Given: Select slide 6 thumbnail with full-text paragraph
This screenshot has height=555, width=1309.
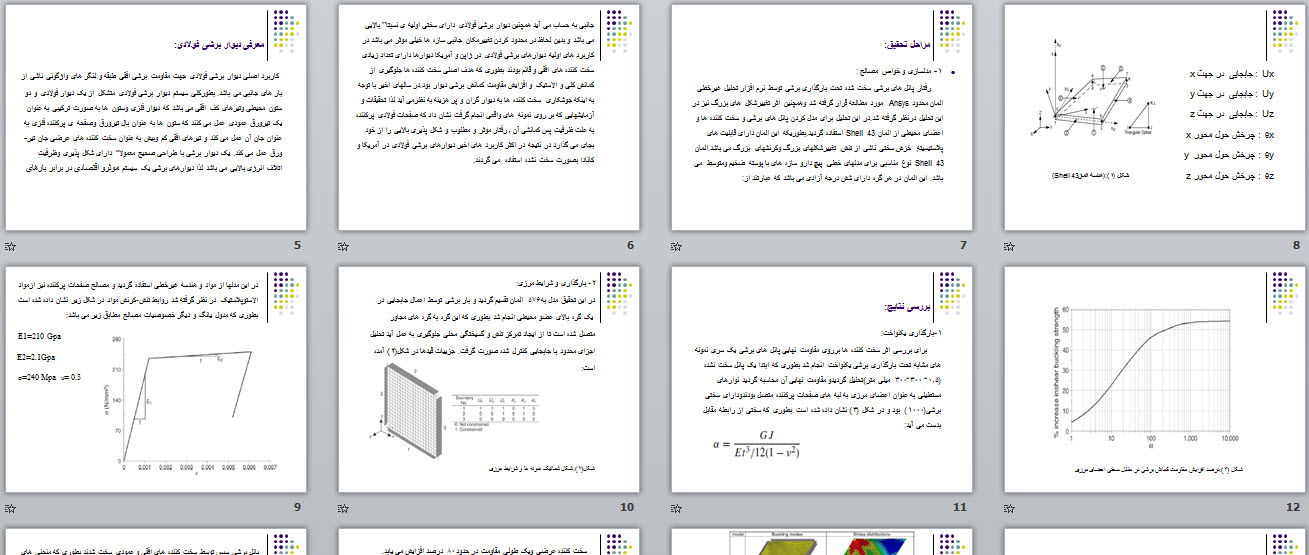Looking at the screenshot, I should coord(488,119).
